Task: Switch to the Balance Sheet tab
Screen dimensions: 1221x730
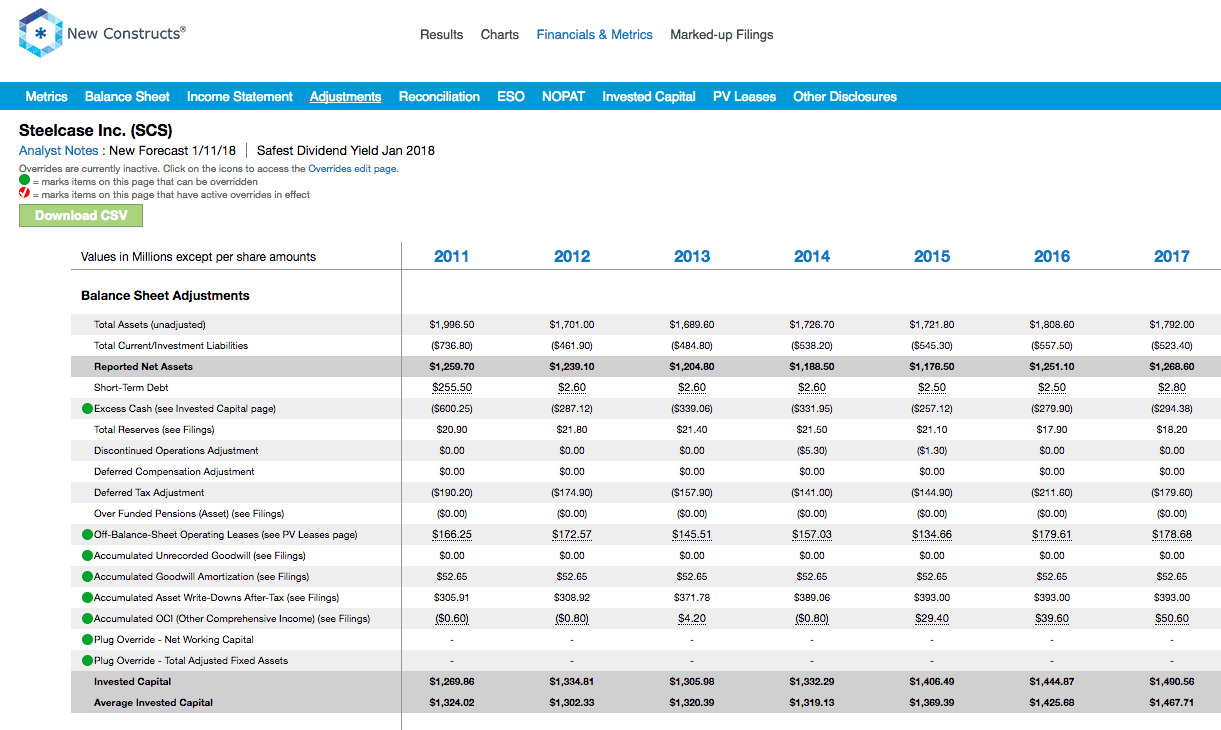Action: 127,96
